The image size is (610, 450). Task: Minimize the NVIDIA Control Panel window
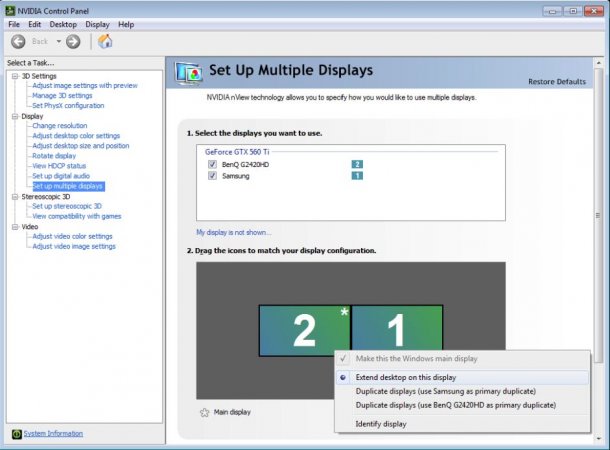click(x=552, y=11)
